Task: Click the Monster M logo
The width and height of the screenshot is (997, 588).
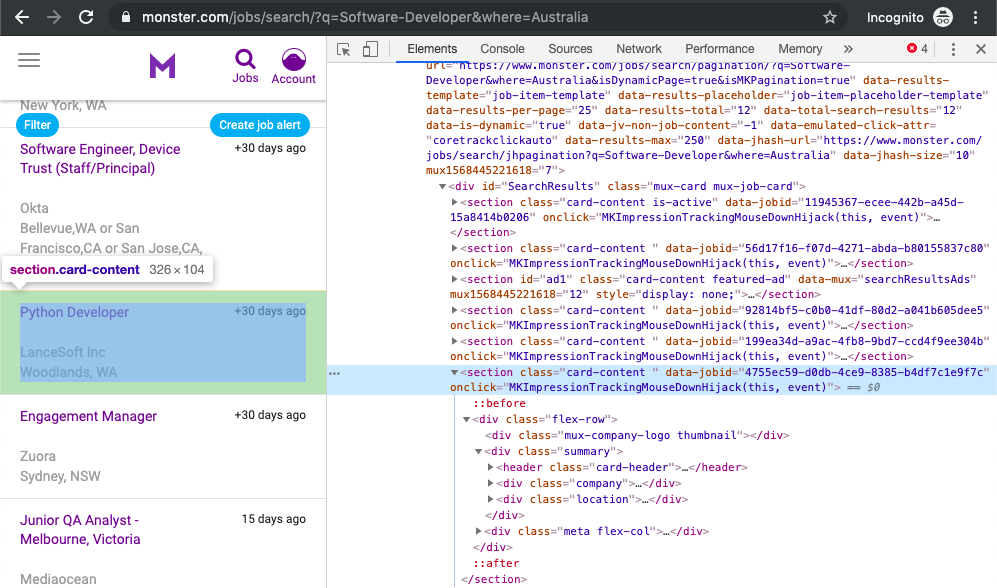Action: (x=162, y=65)
